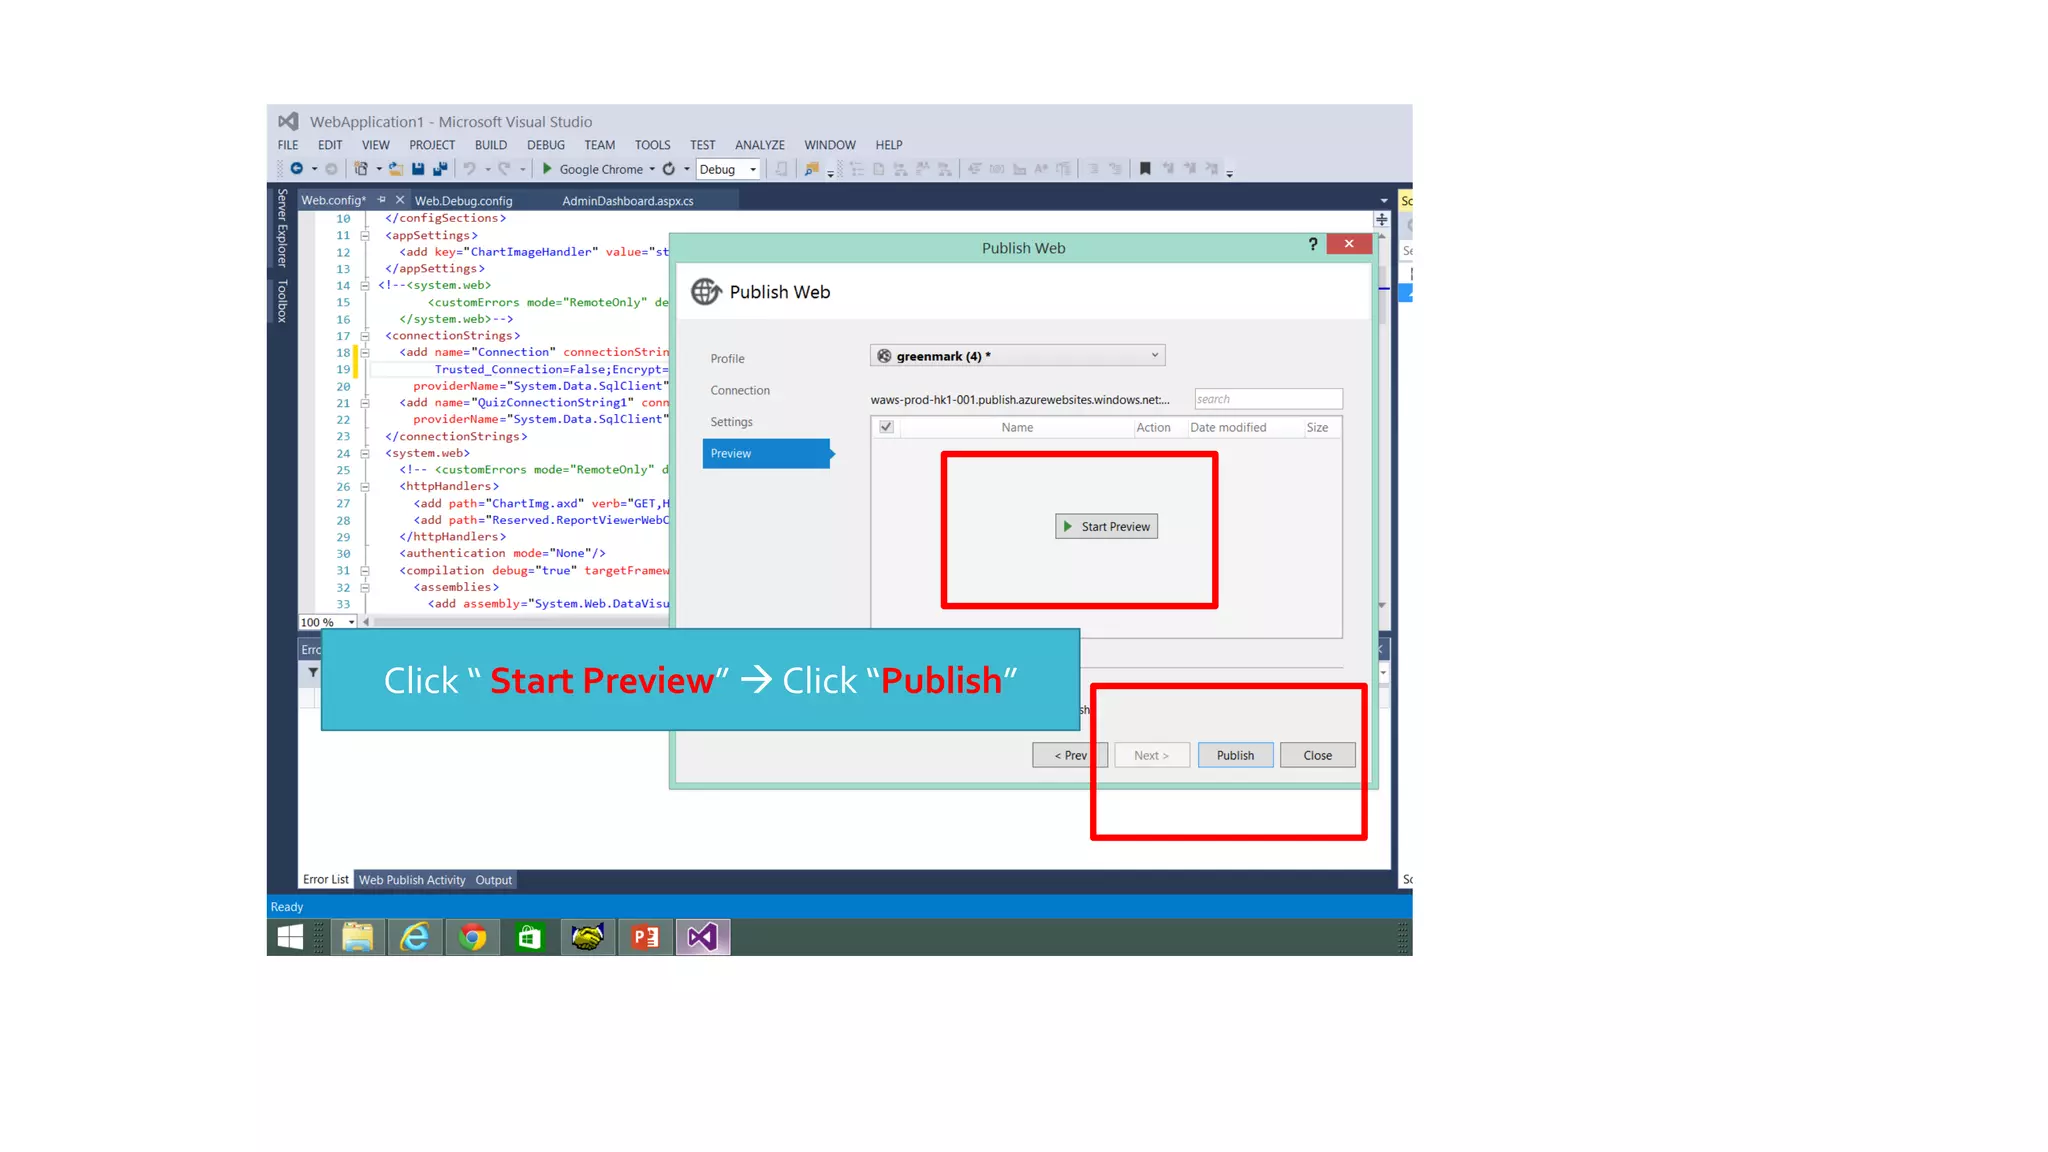Close the Publish Web dialog with X
The height and width of the screenshot is (1152, 2048).
(x=1349, y=244)
